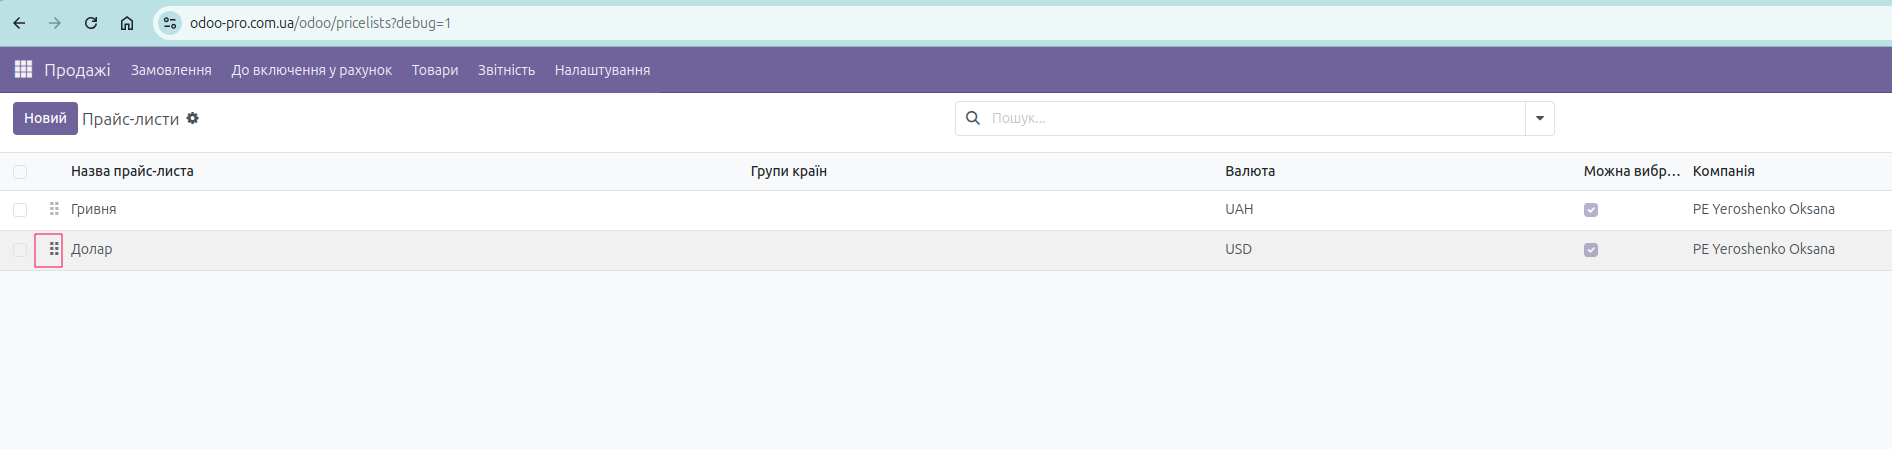Viewport: 1892px width, 449px height.
Task: Click the UAH currency cell
Action: [1239, 209]
